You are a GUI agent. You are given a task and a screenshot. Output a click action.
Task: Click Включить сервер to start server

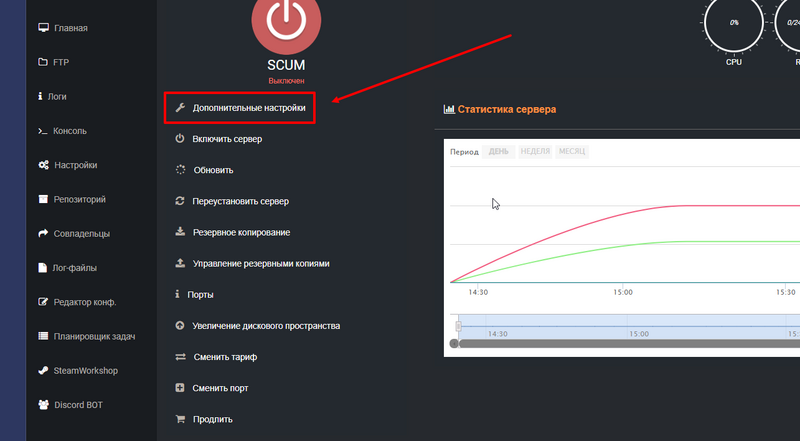(227, 139)
